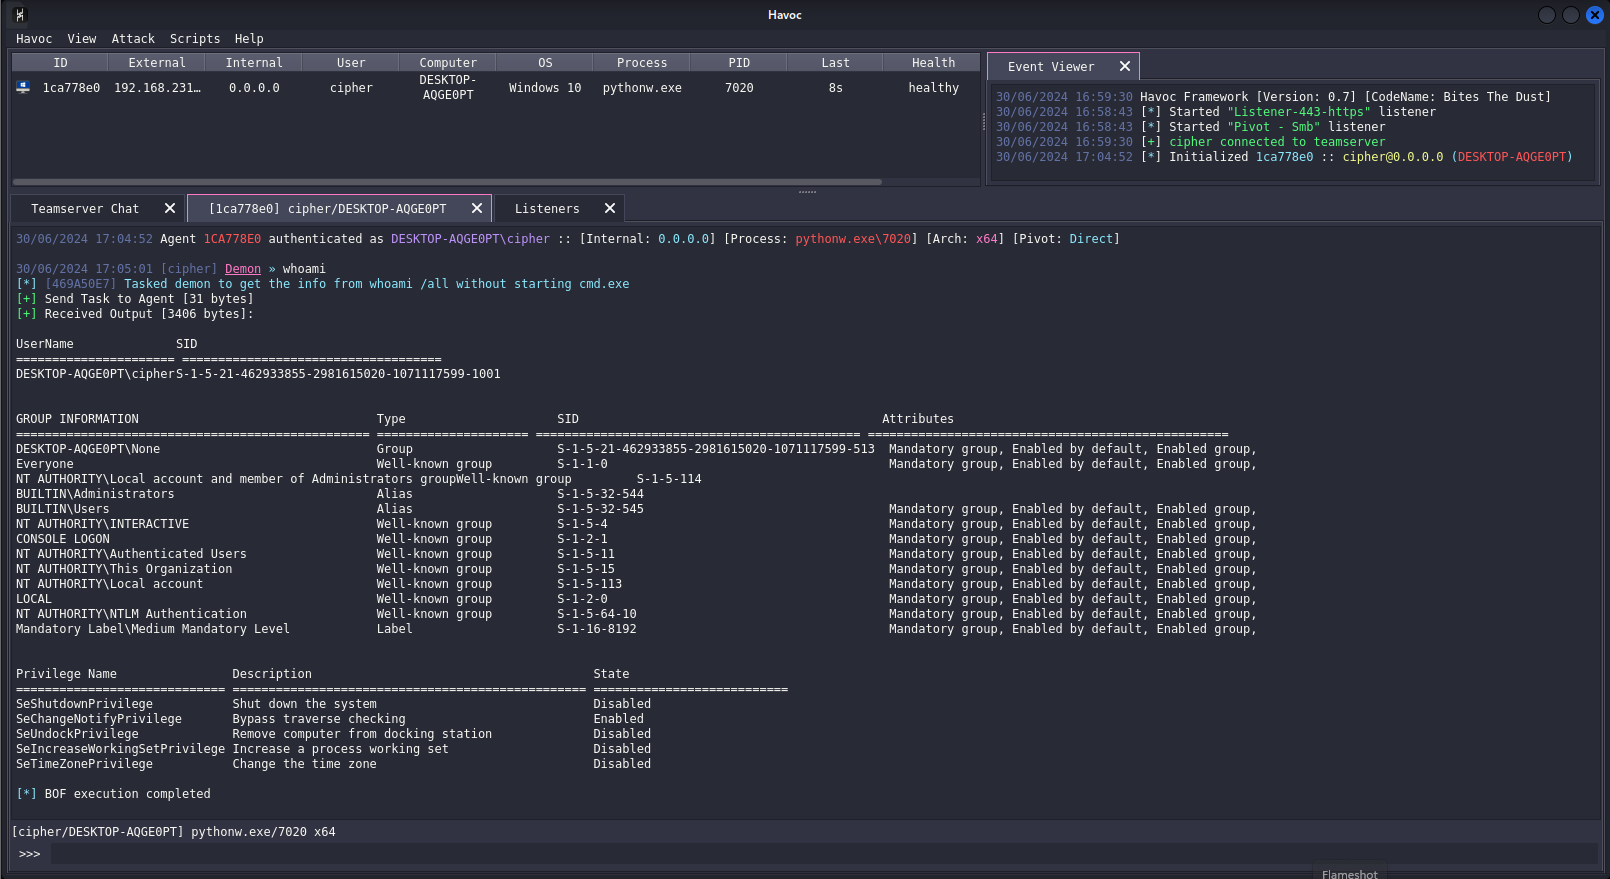Sort sessions by Computer column header

[448, 63]
